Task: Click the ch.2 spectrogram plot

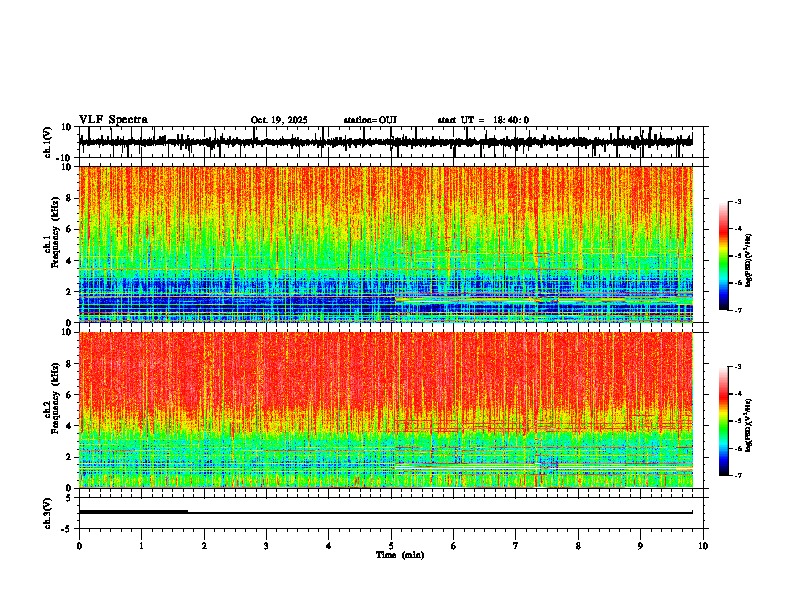Action: point(386,410)
